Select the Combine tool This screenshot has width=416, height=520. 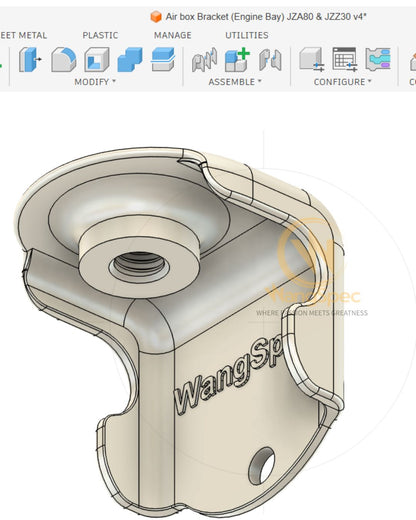tap(130, 60)
